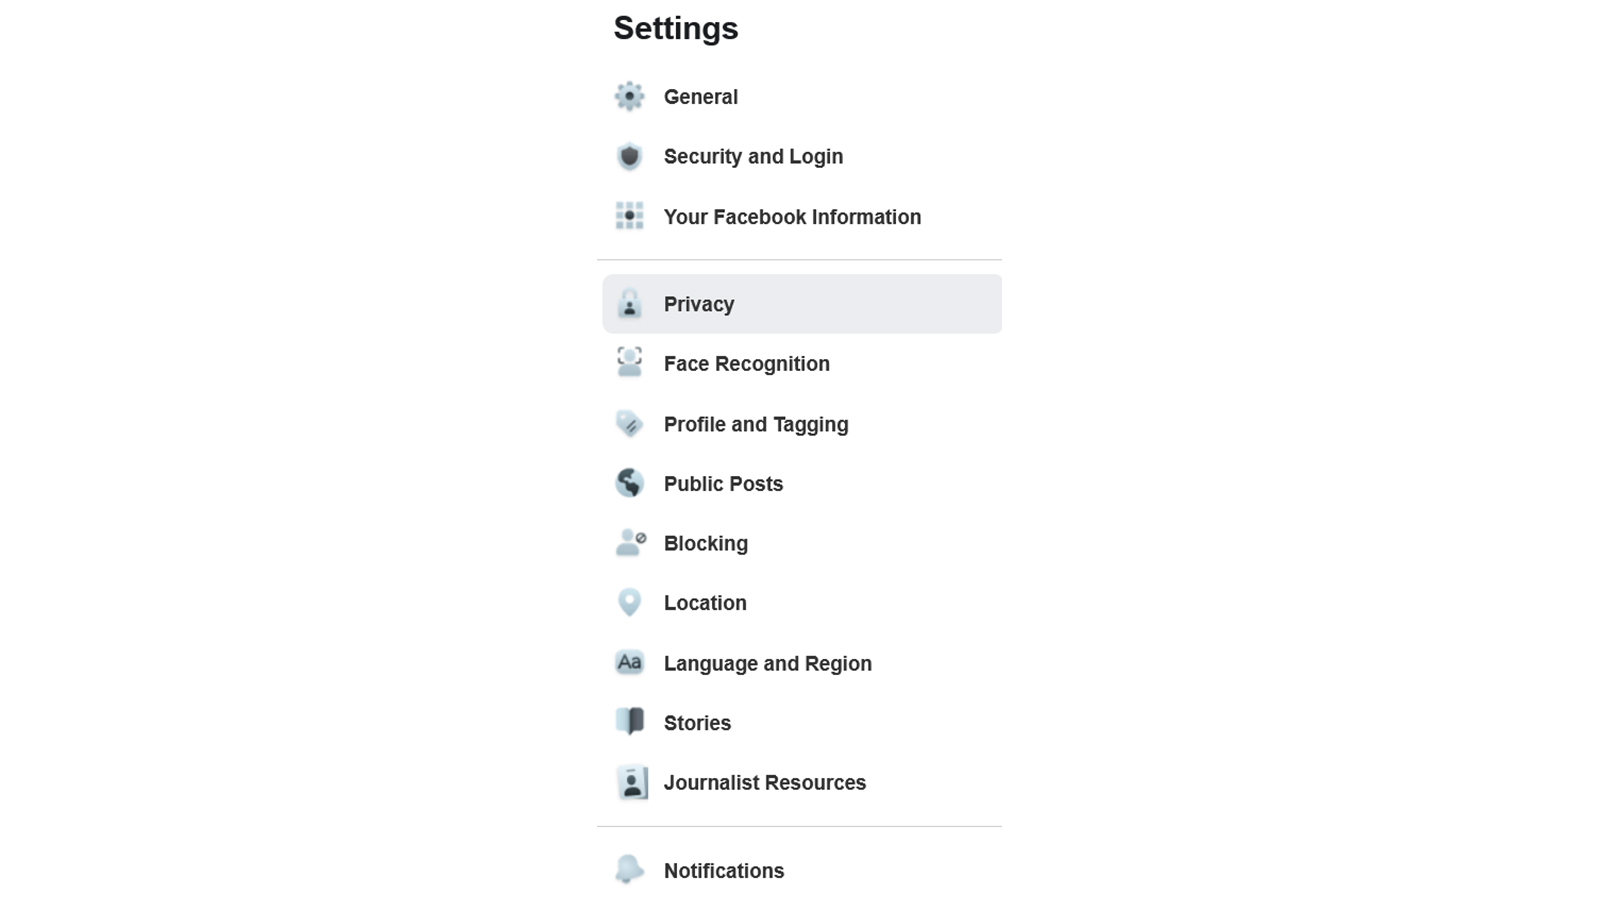The height and width of the screenshot is (900, 1600).
Task: Click the General gear icon
Action: pyautogui.click(x=629, y=97)
